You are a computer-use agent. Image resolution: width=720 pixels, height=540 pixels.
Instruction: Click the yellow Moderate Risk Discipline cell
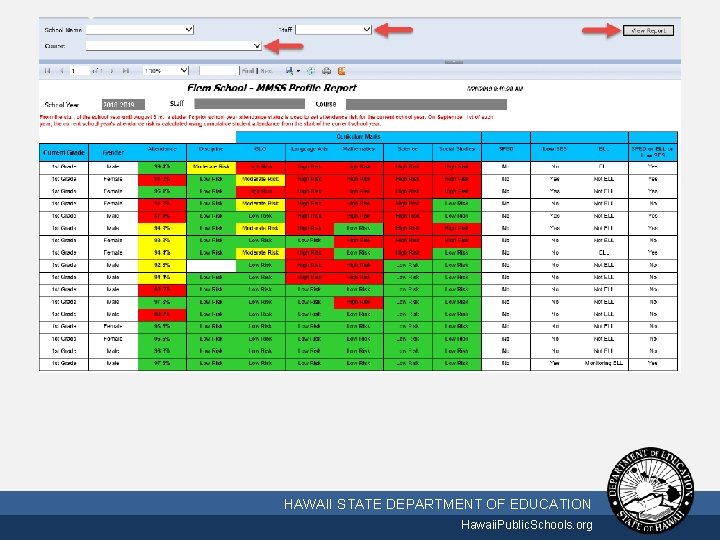(211, 167)
